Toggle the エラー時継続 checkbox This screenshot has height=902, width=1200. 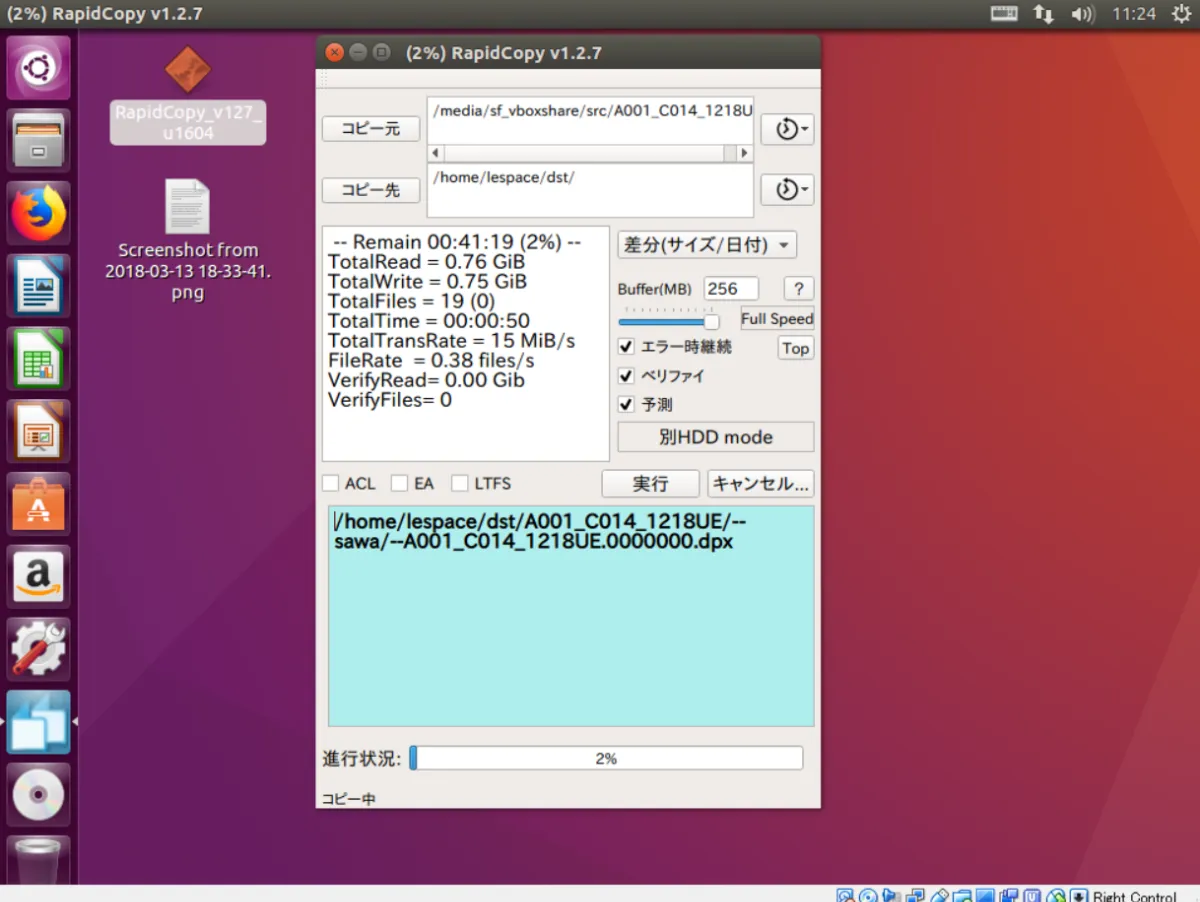[627, 347]
